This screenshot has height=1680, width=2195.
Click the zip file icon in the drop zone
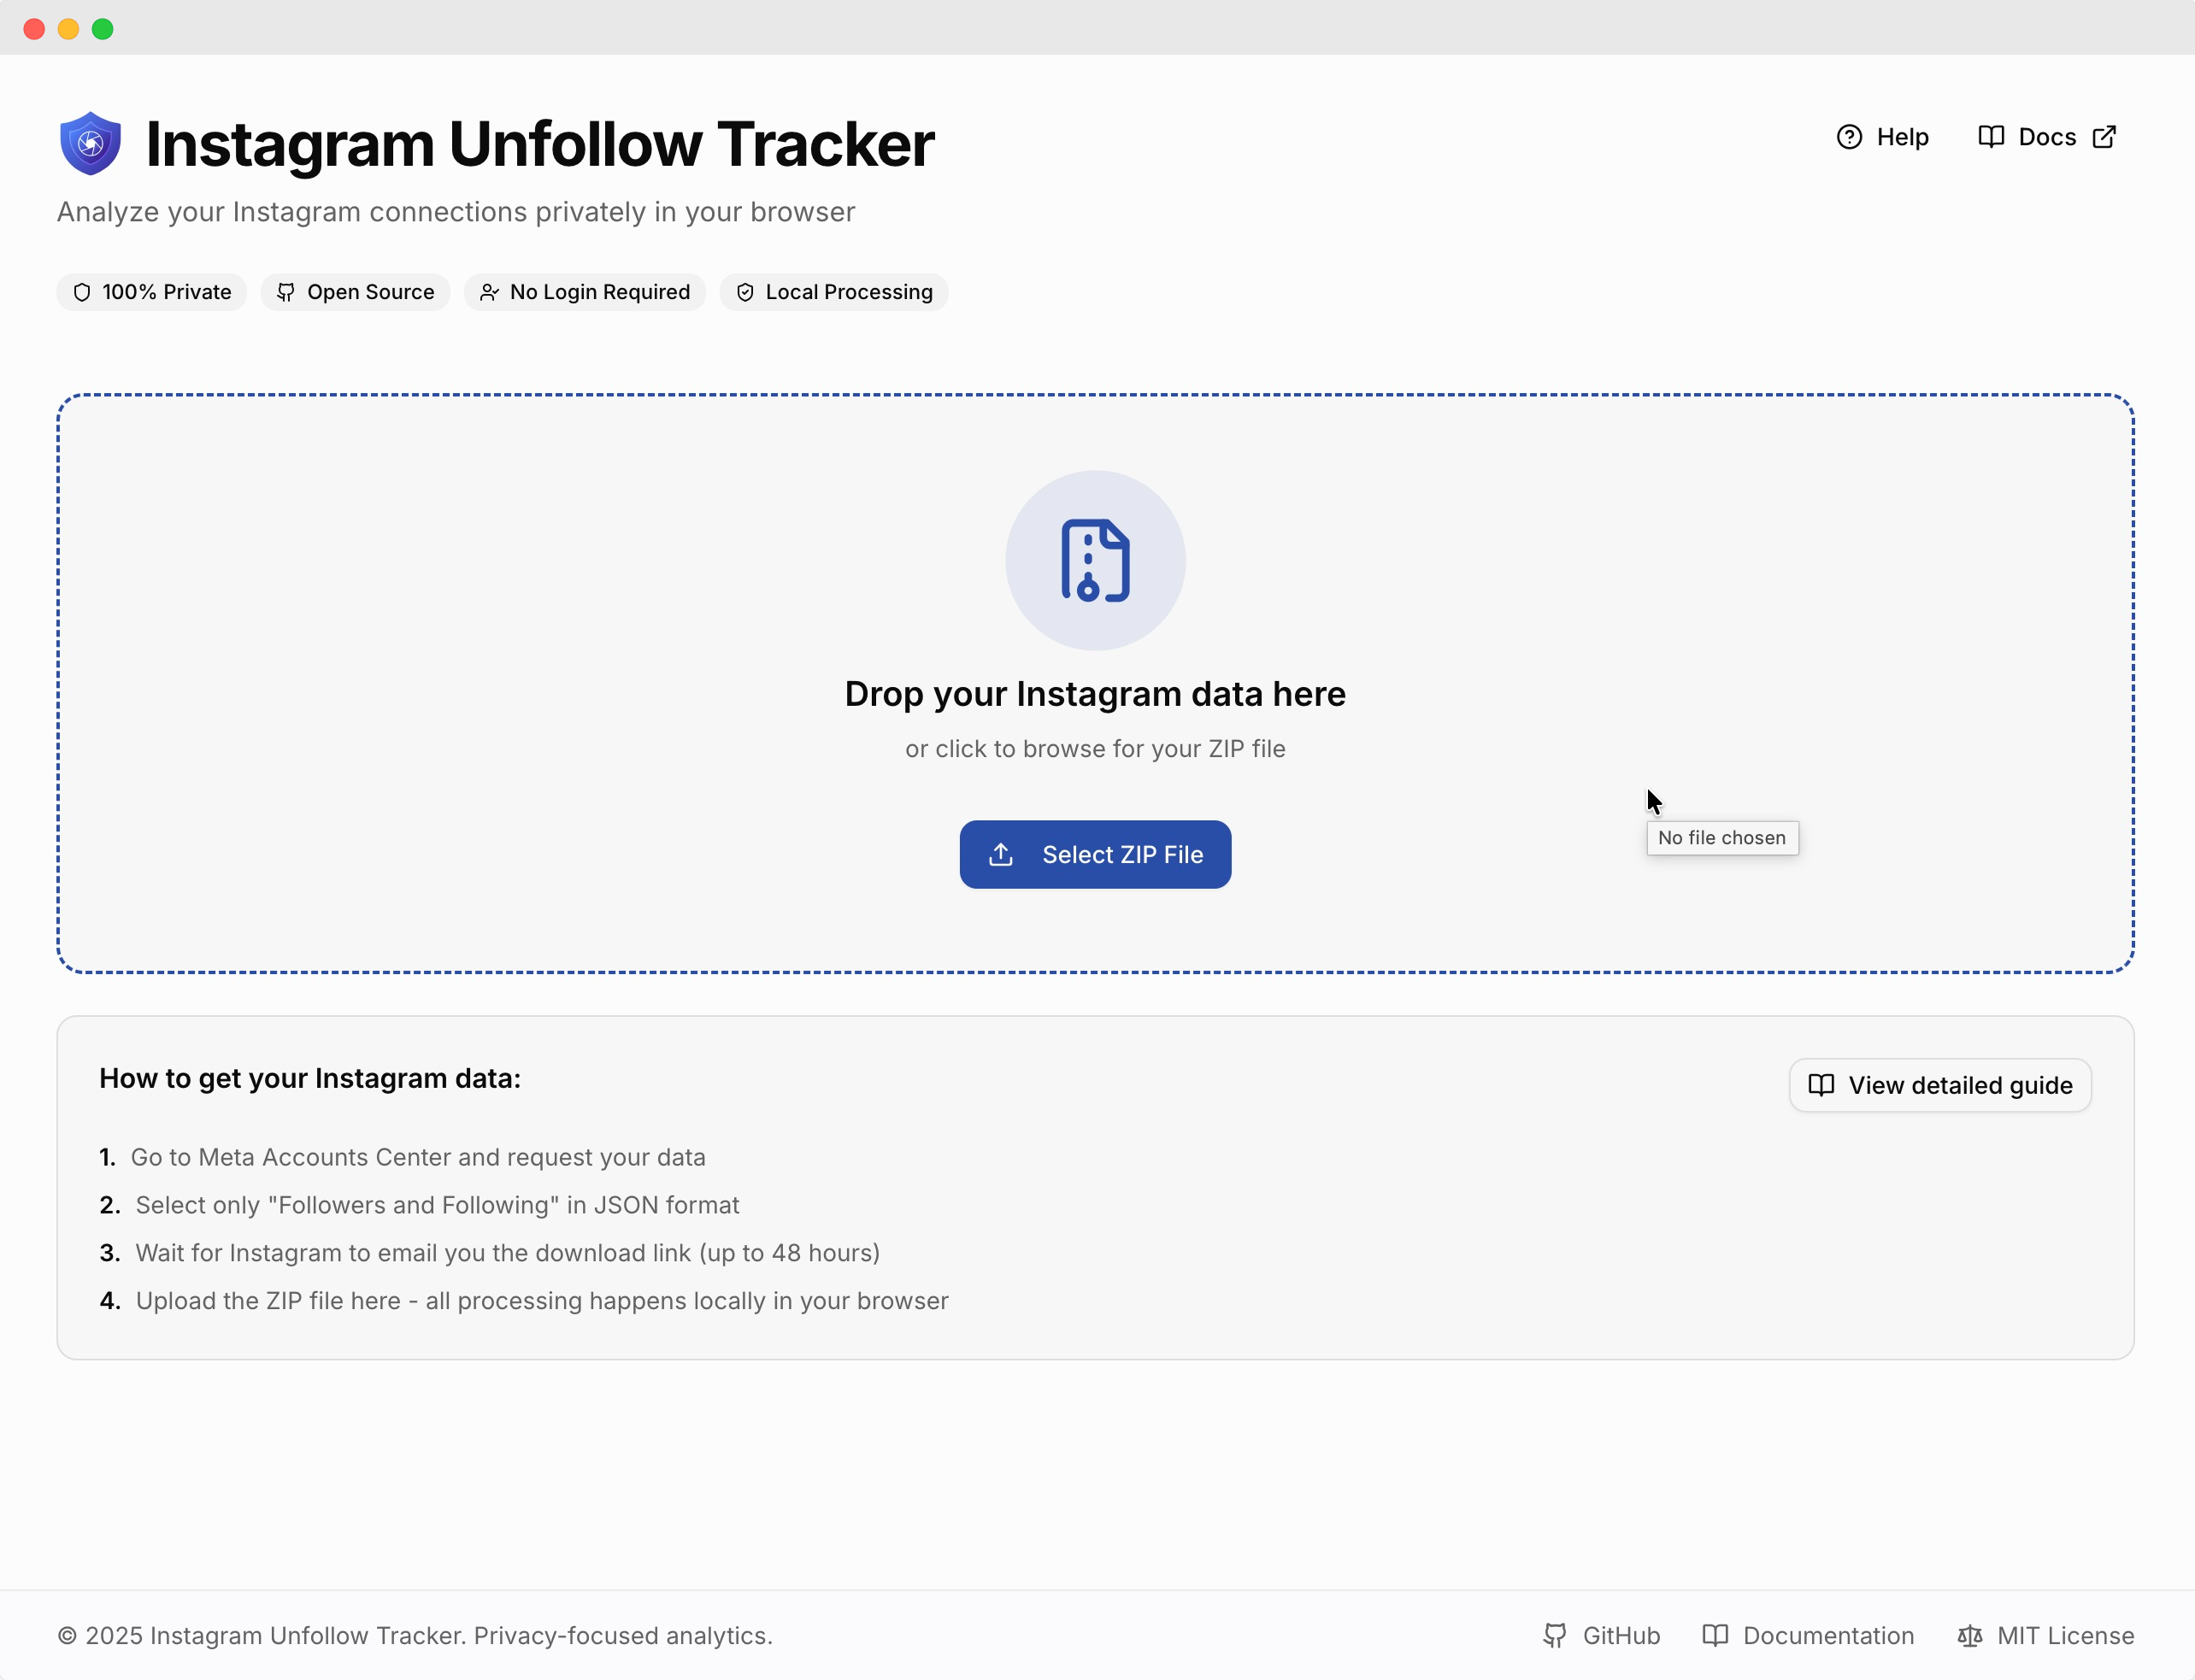pos(1095,560)
